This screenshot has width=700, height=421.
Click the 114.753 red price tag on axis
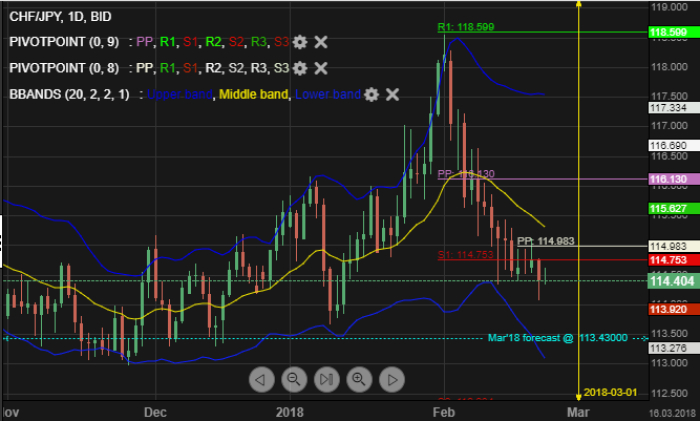[674, 260]
